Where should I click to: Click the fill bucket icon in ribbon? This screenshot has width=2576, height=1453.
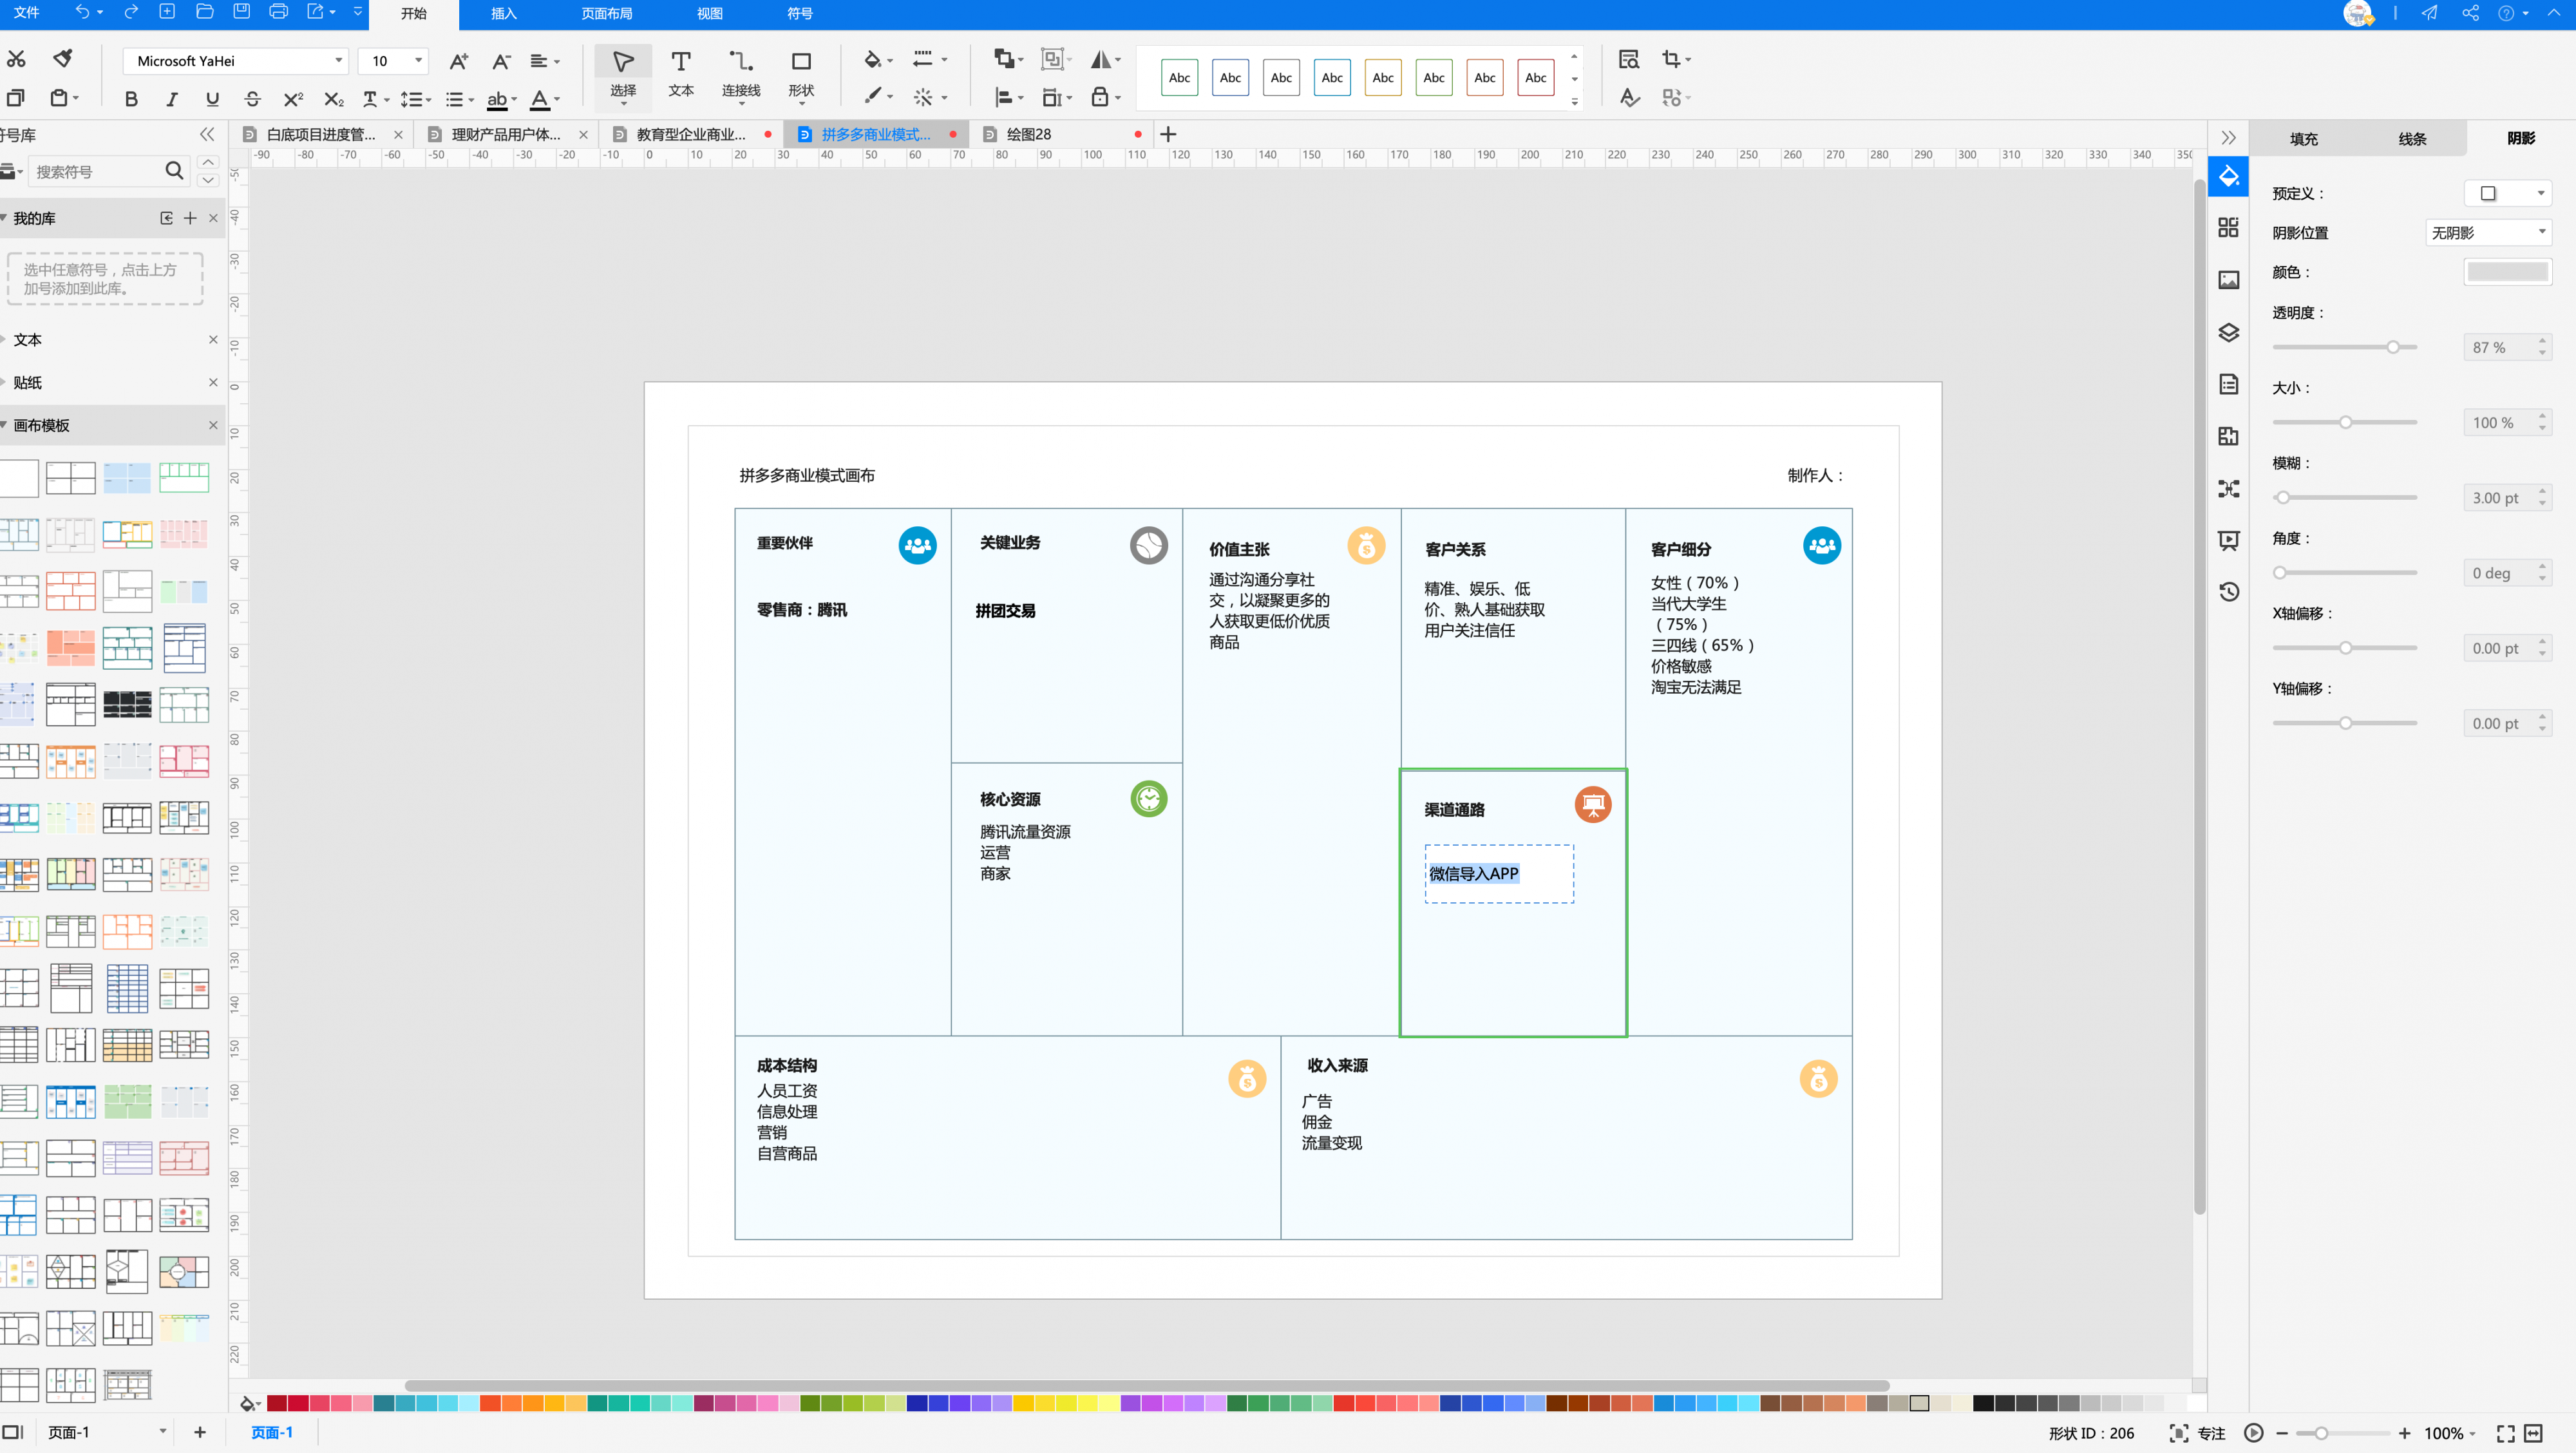tap(873, 60)
